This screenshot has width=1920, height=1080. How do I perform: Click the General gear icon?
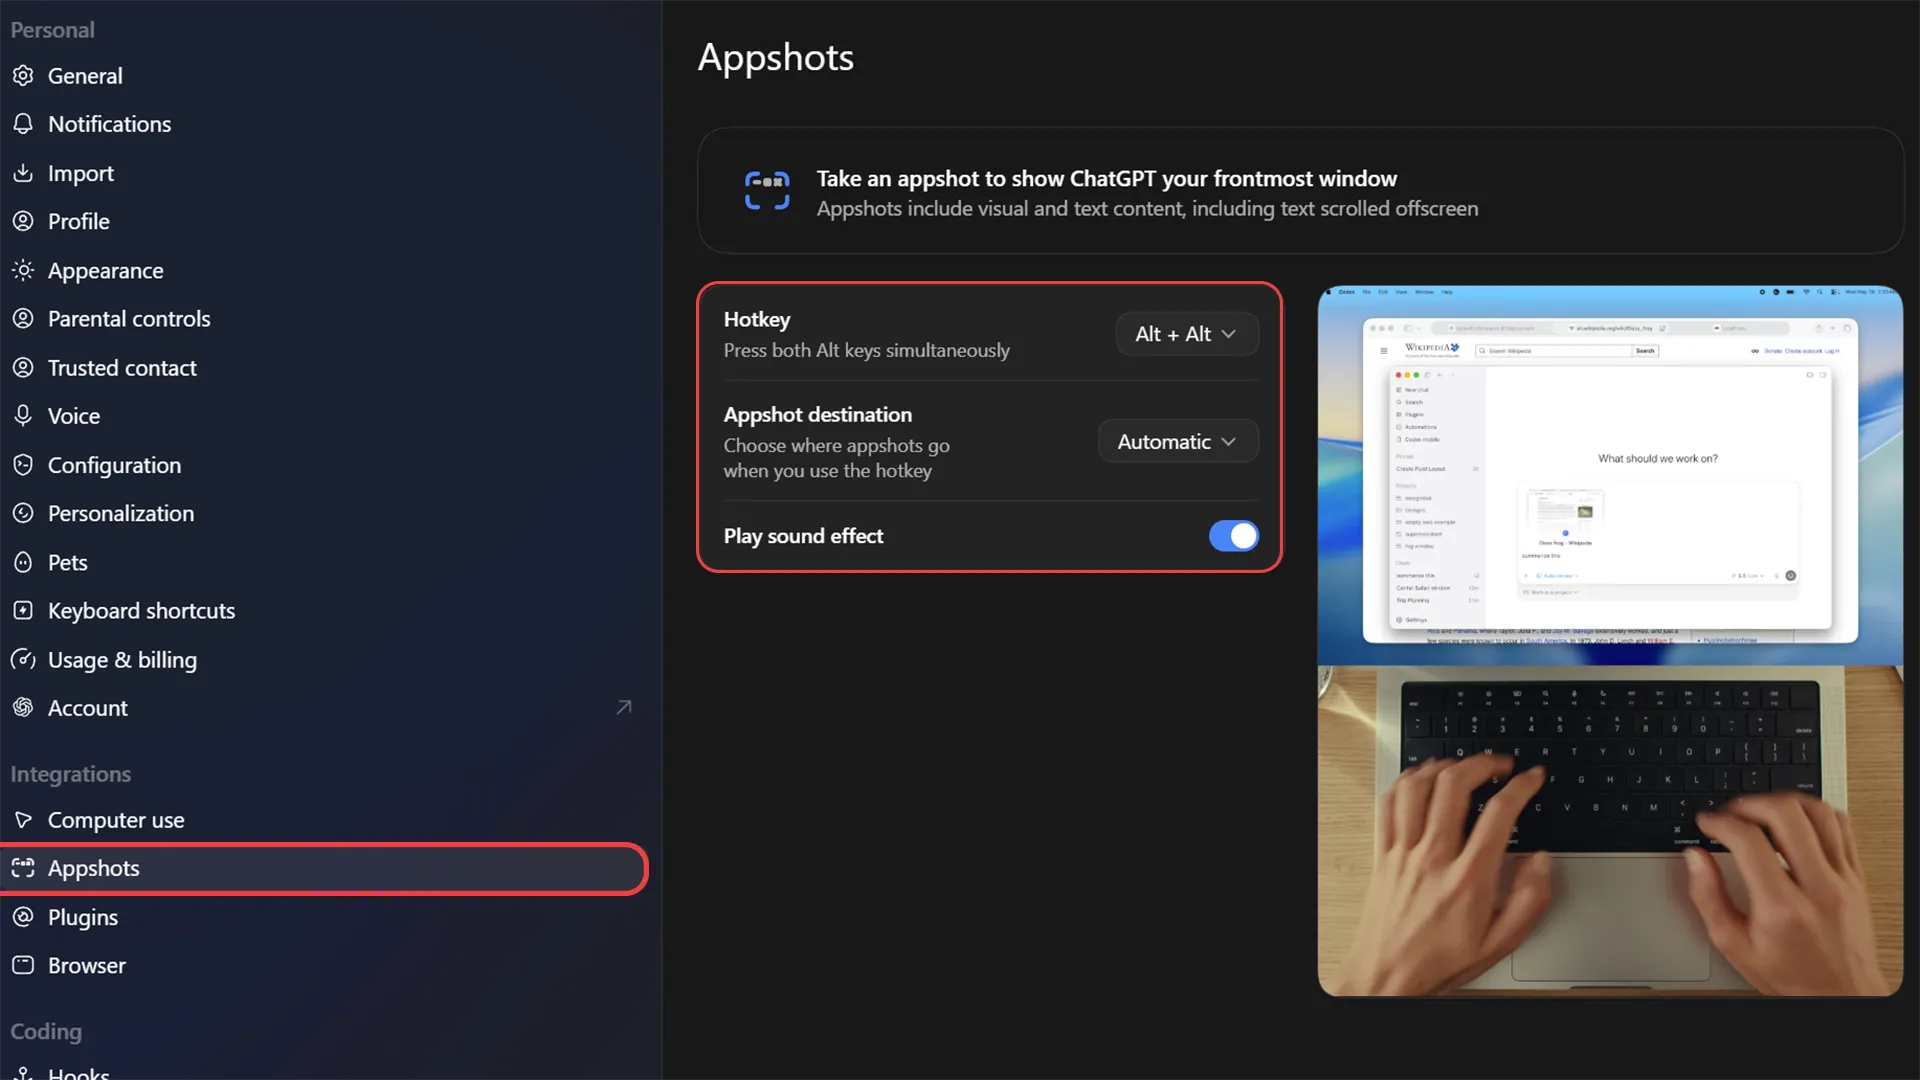point(23,76)
